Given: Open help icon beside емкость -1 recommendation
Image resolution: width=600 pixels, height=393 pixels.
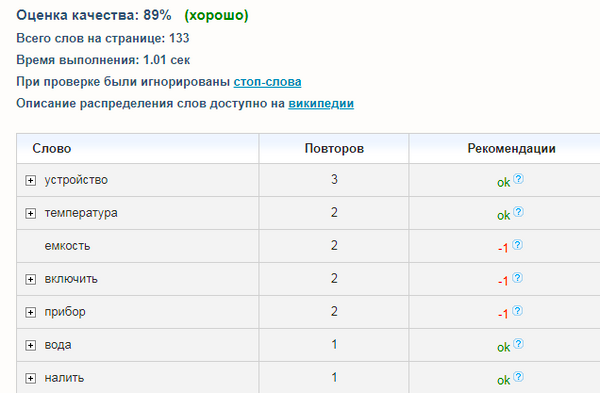Looking at the screenshot, I should click(517, 245).
